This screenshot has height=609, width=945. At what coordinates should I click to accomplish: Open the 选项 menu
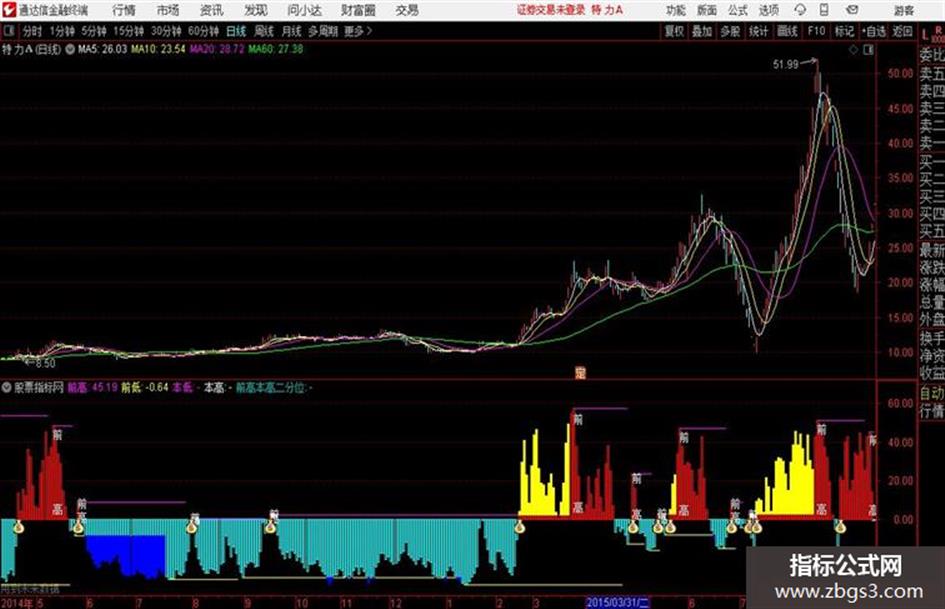pyautogui.click(x=768, y=10)
